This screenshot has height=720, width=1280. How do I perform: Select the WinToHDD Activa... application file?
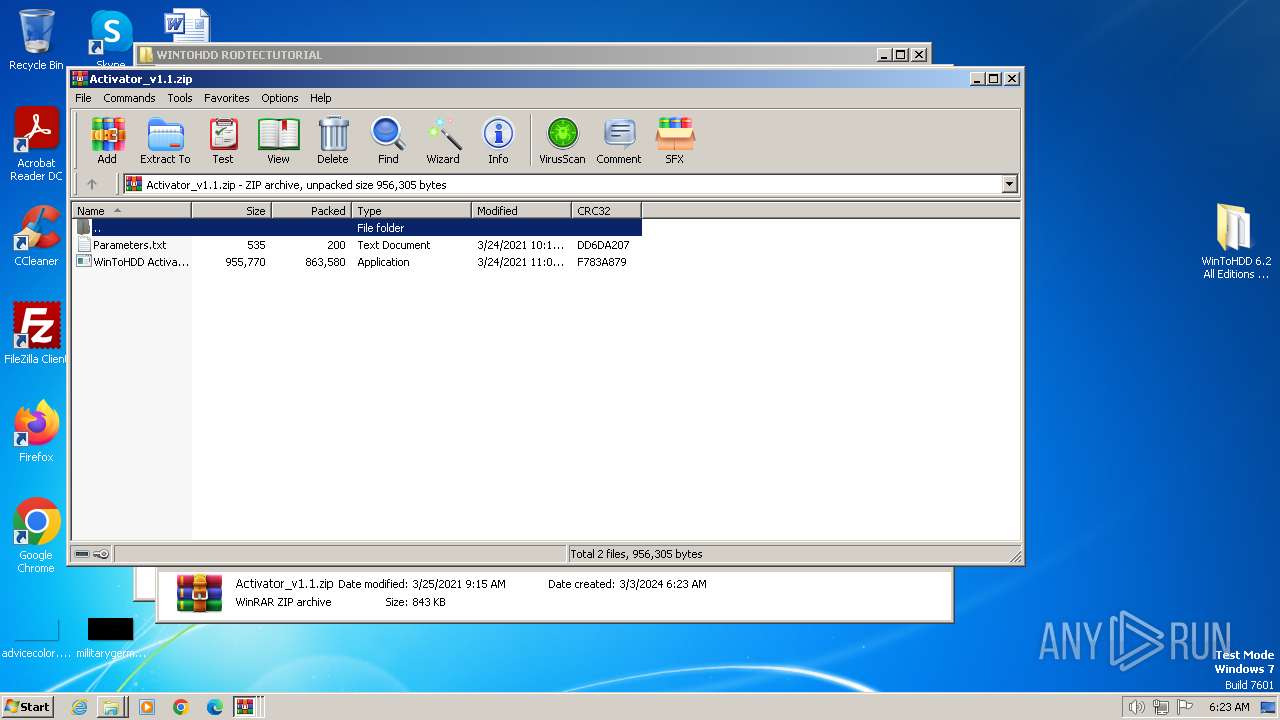132,262
